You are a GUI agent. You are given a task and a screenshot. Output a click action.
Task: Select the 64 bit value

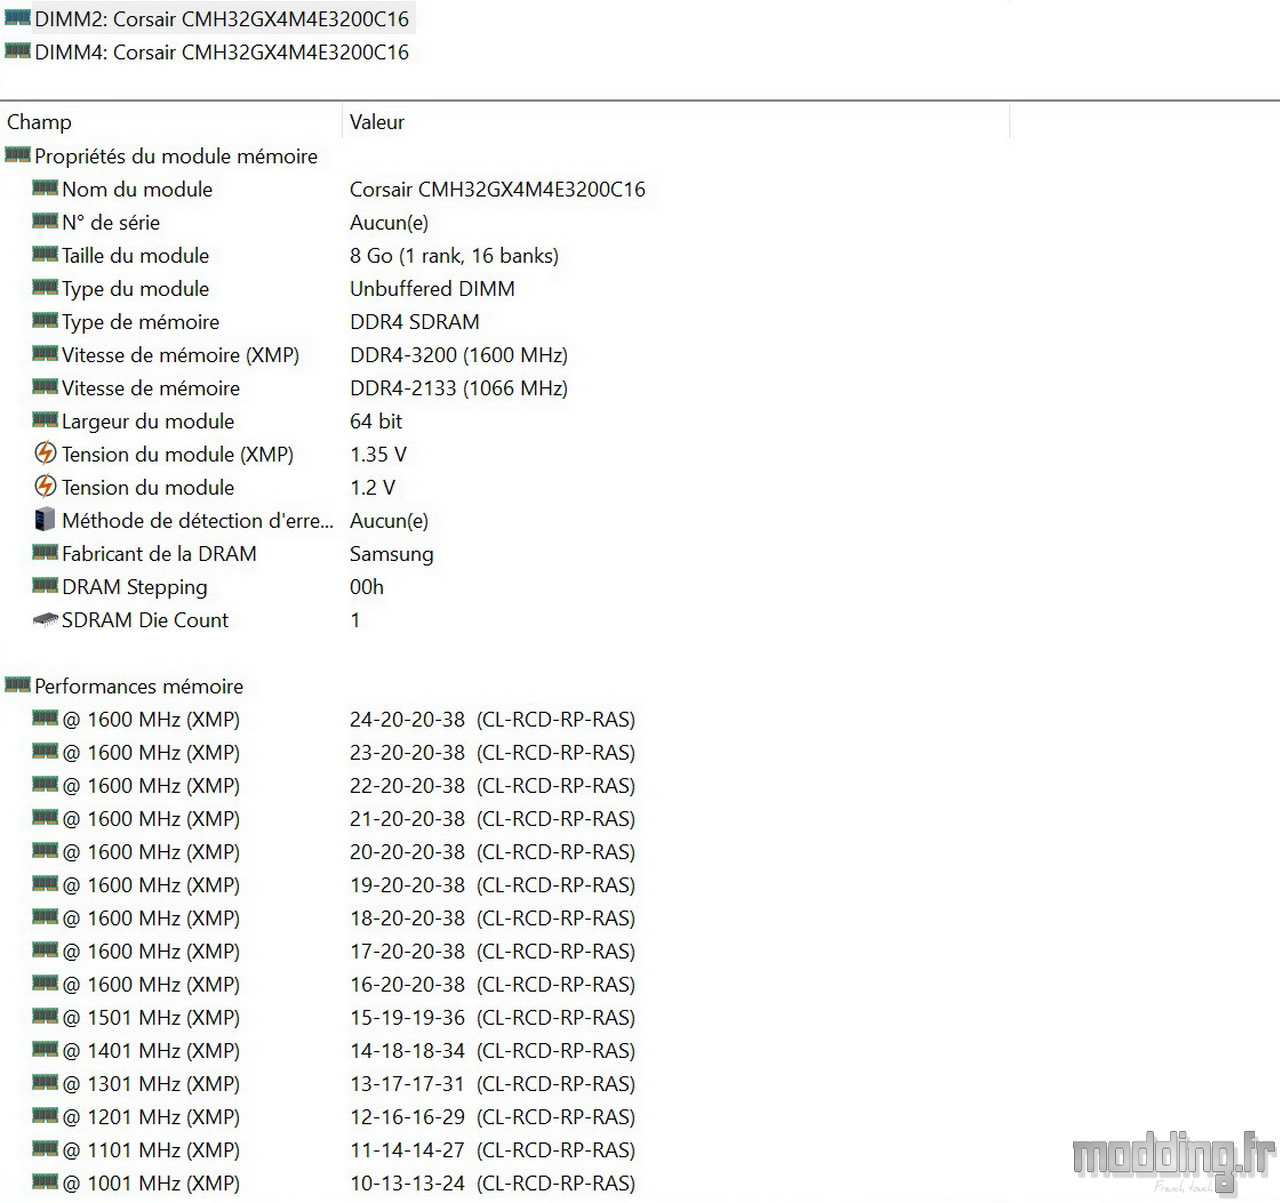(x=376, y=421)
